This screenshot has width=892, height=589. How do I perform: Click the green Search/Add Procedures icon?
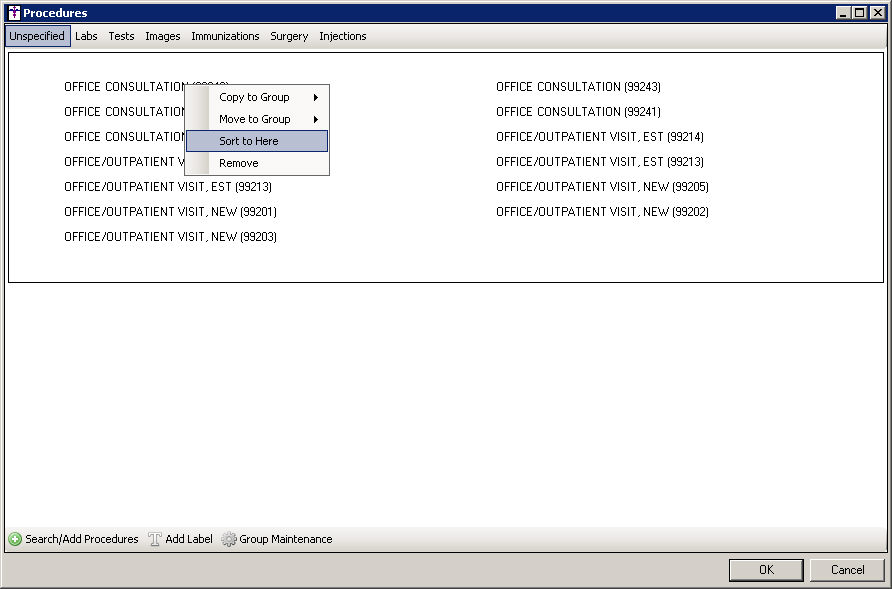pos(15,539)
